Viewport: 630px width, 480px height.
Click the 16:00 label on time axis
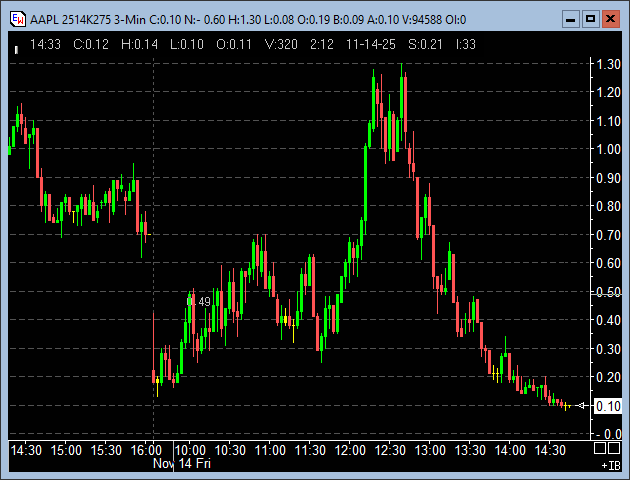tap(147, 451)
